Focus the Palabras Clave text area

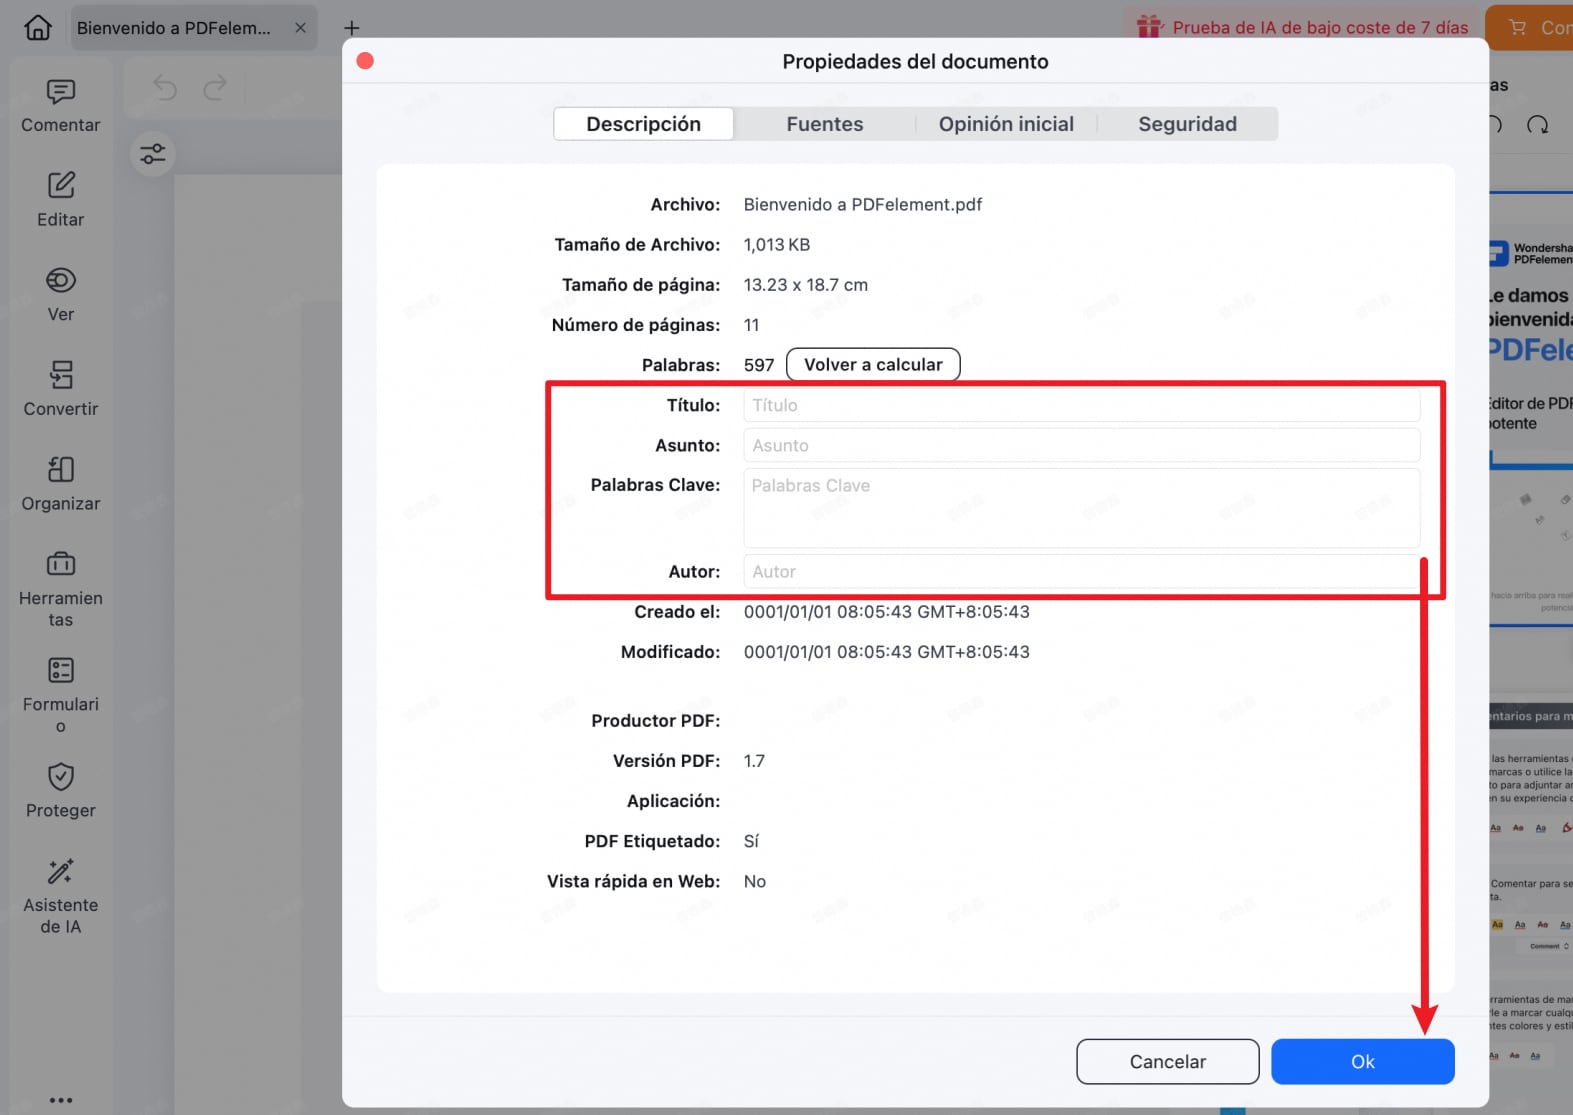click(x=1082, y=508)
